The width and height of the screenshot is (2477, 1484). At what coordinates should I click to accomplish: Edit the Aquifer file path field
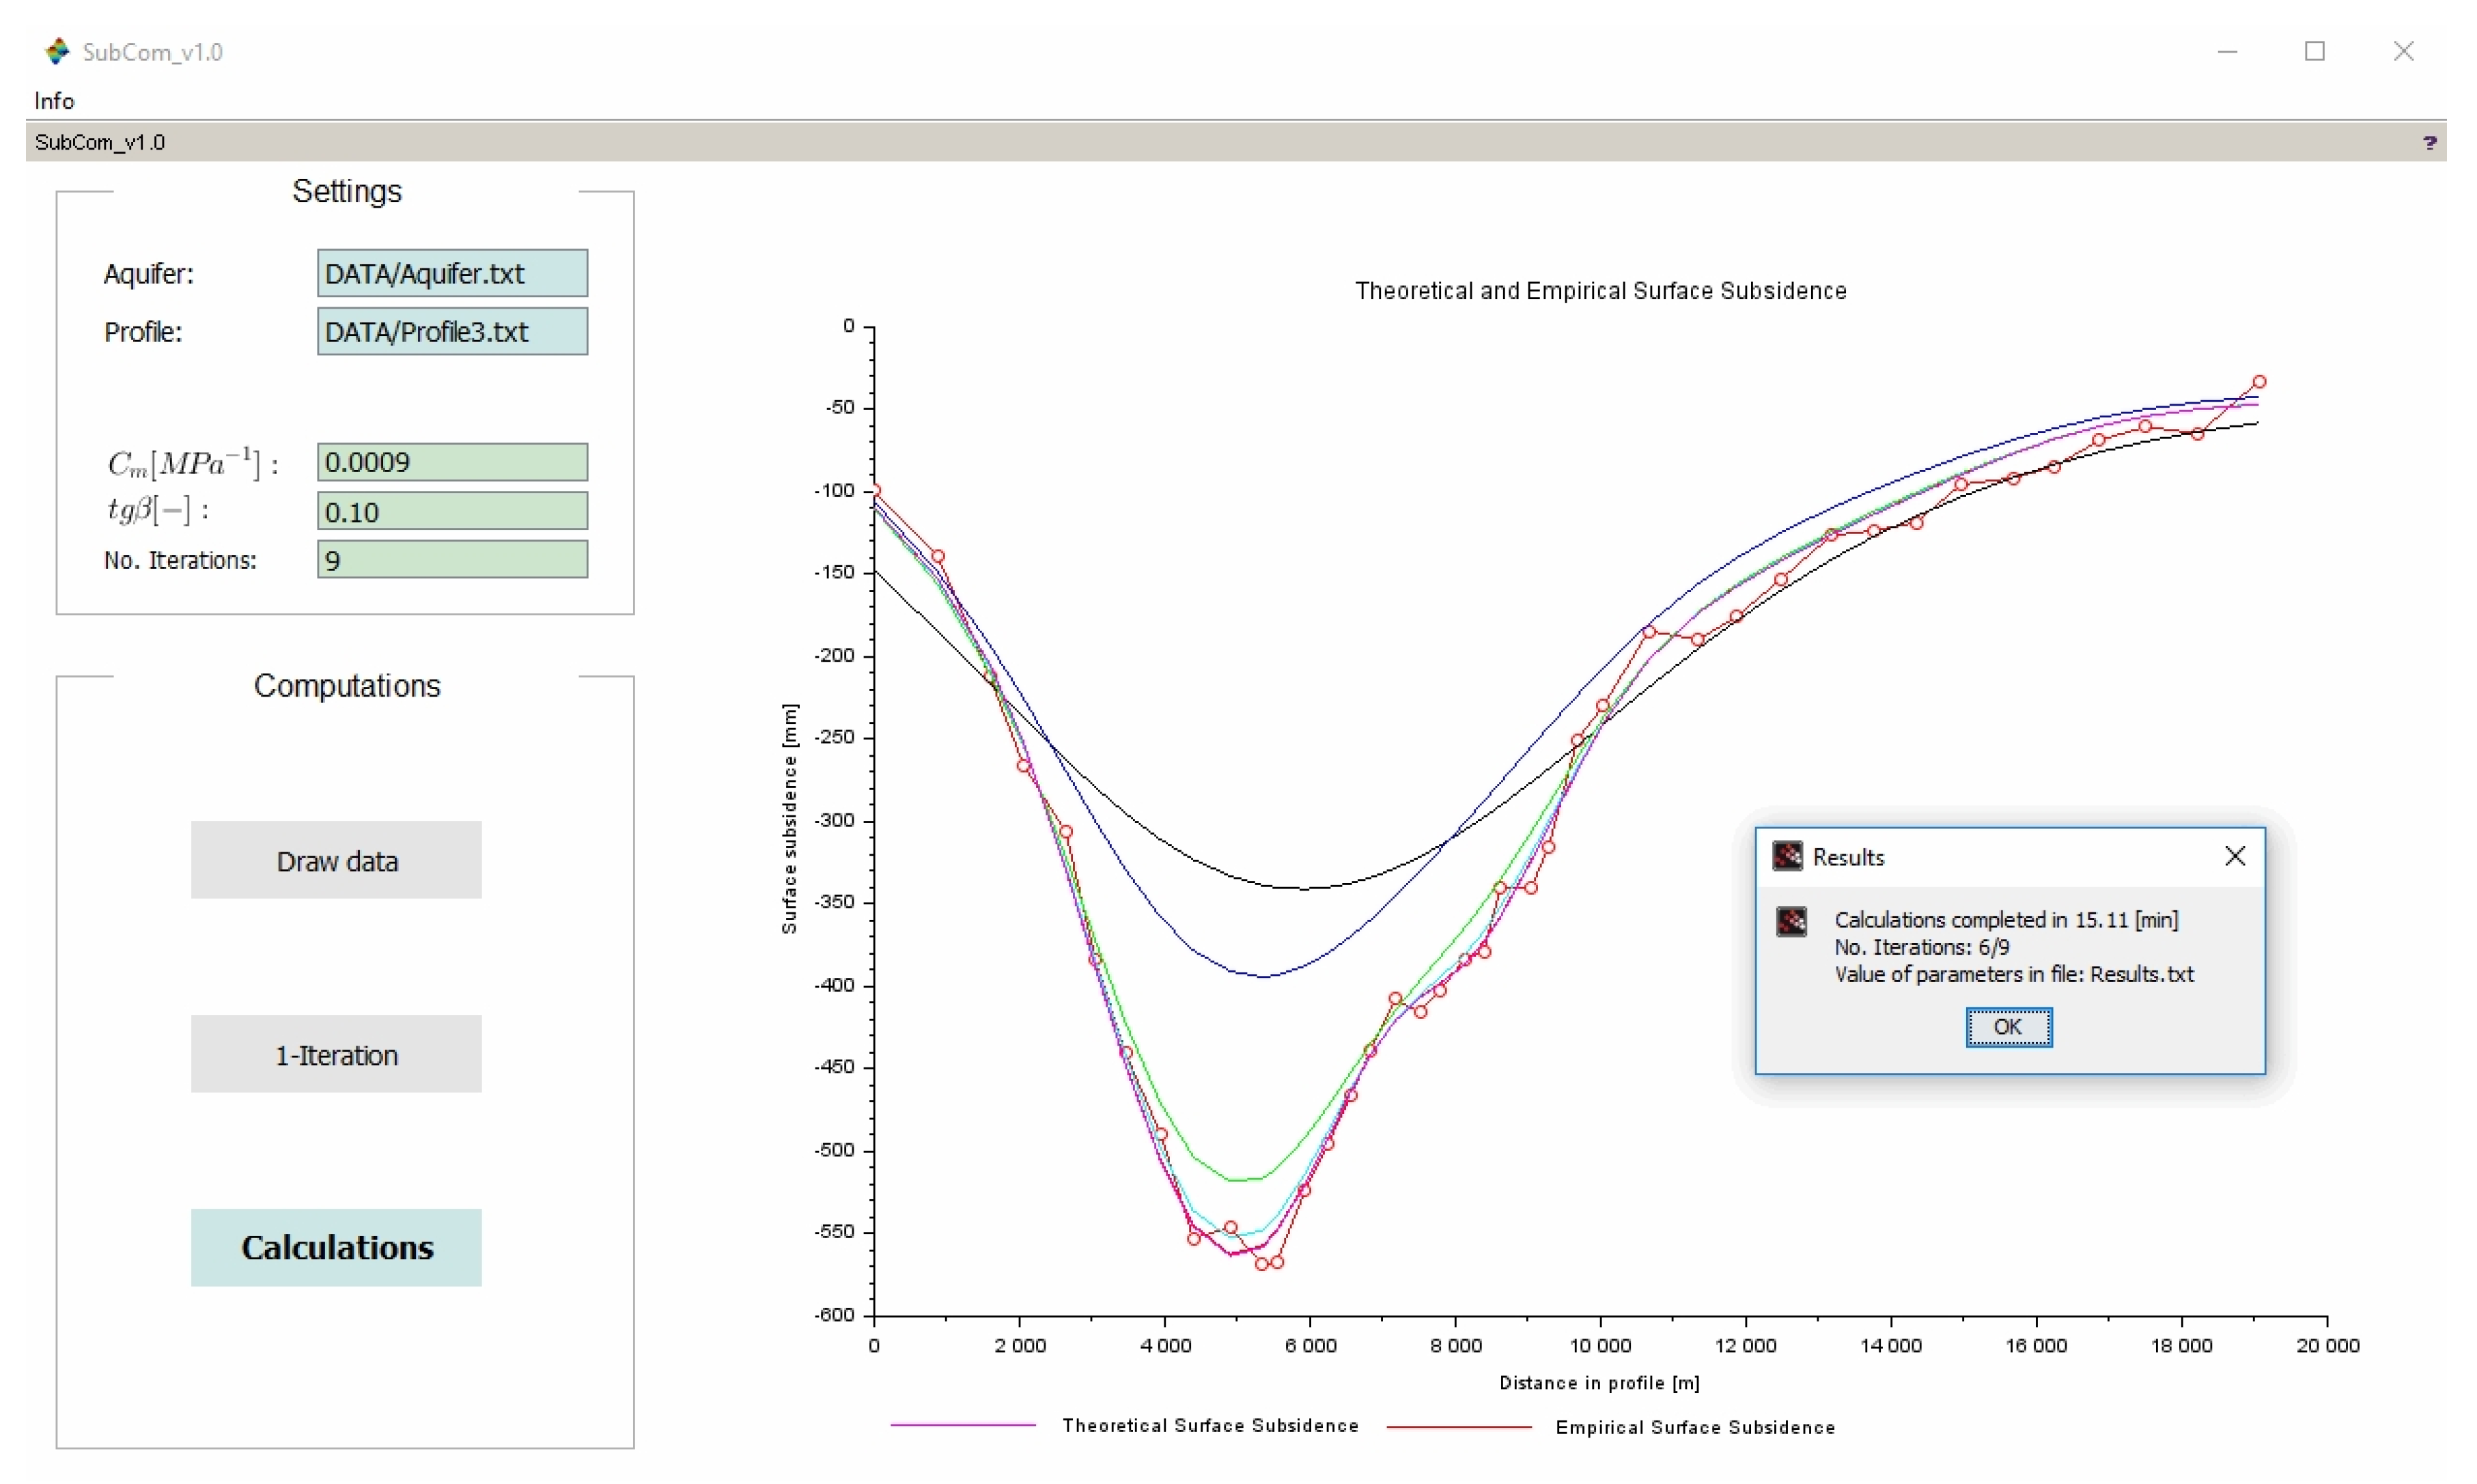pyautogui.click(x=452, y=273)
